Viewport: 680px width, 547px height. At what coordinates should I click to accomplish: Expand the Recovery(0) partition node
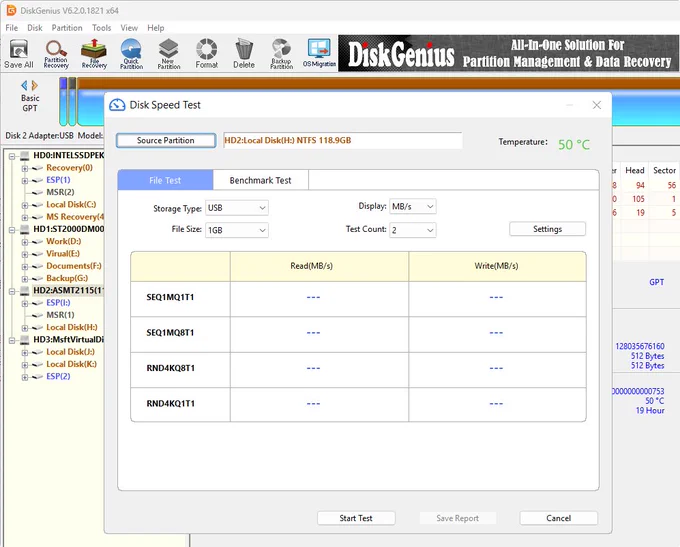tap(25, 168)
